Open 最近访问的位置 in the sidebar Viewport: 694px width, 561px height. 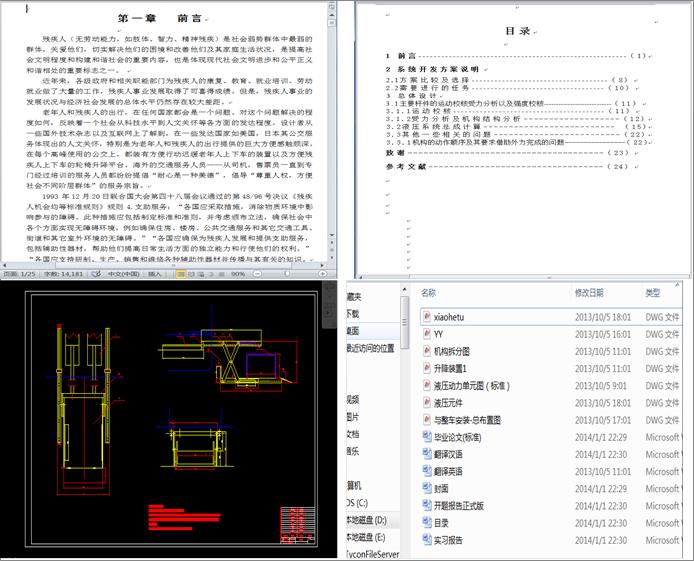click(370, 348)
